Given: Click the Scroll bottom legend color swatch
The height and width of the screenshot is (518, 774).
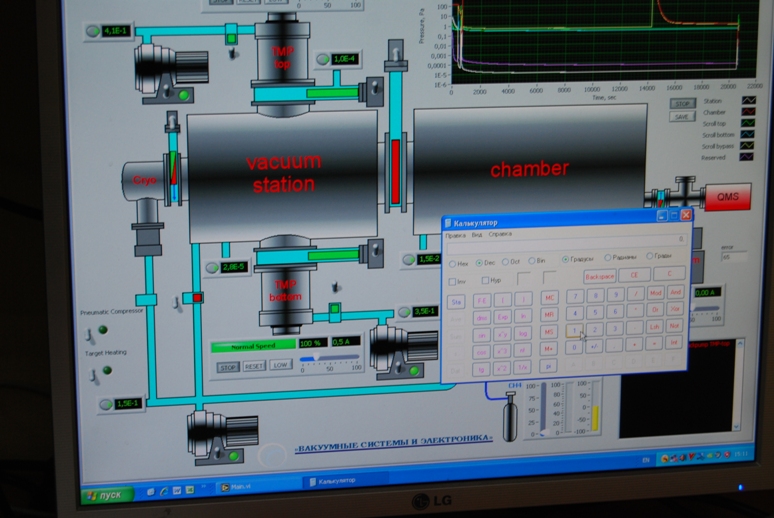Looking at the screenshot, I should [x=747, y=134].
